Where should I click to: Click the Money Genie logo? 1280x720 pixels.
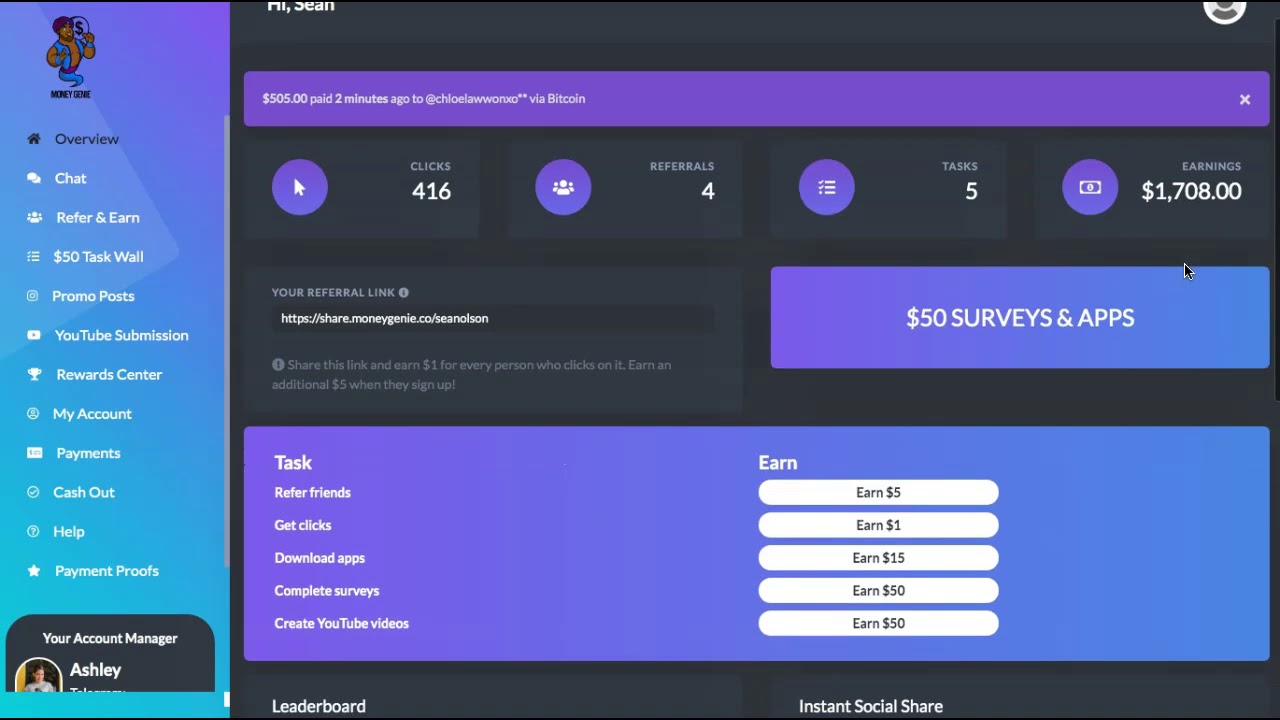[70, 57]
